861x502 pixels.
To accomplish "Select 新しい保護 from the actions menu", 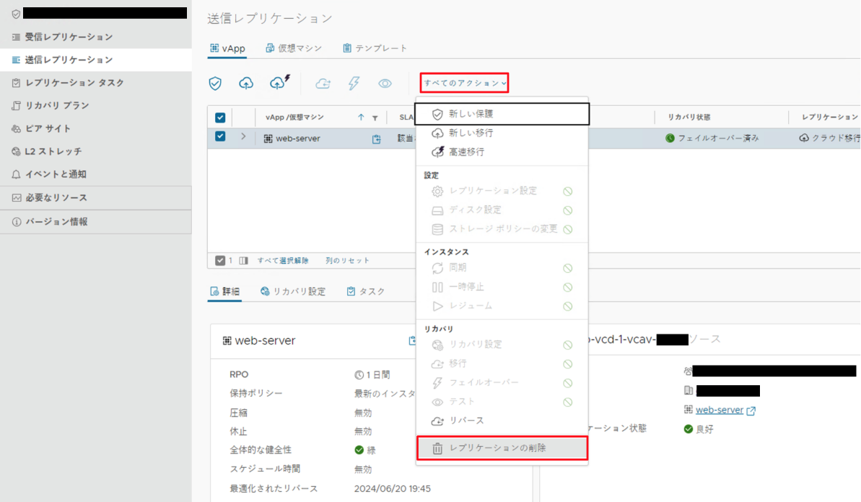I will click(502, 114).
